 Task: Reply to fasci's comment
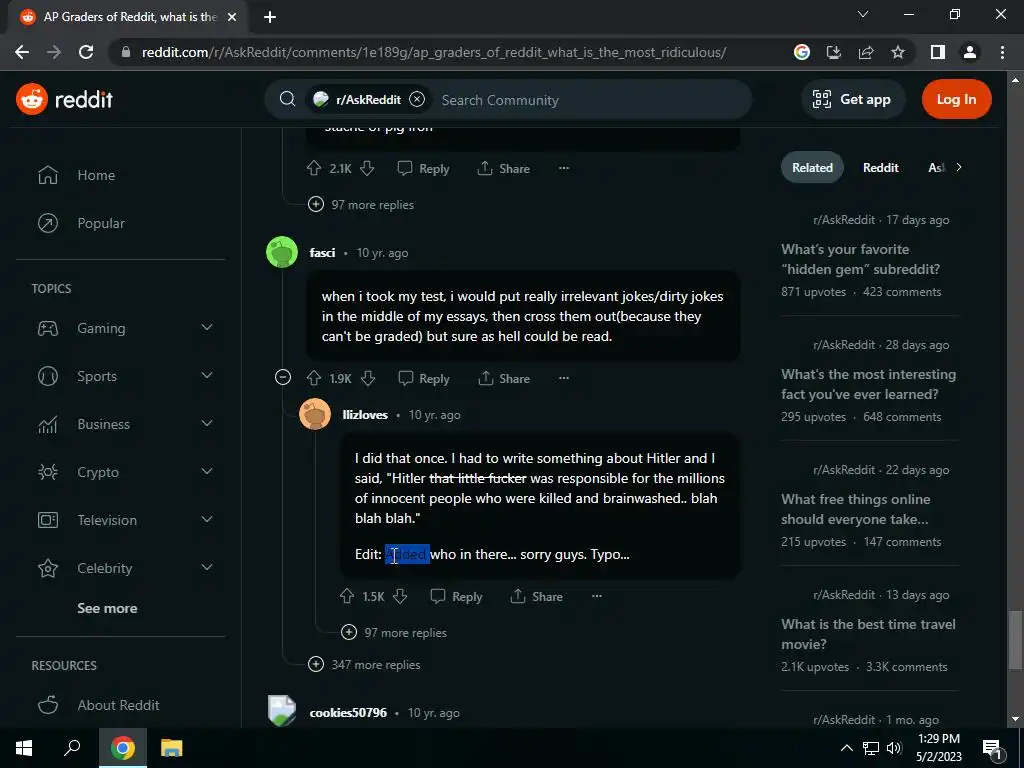pos(424,379)
